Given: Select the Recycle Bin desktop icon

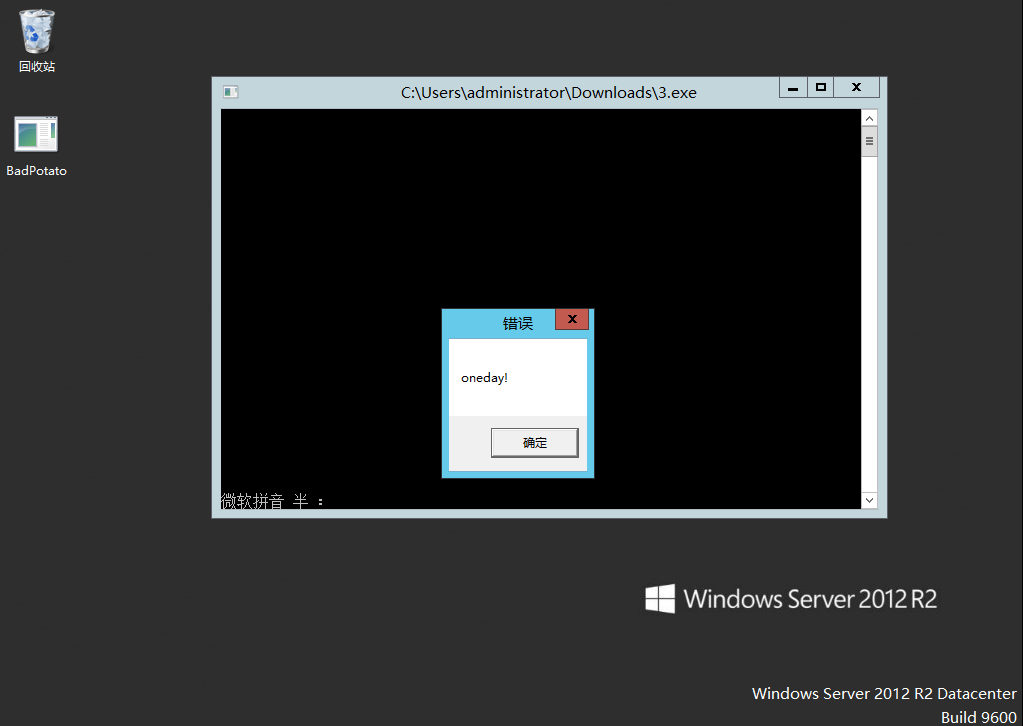Looking at the screenshot, I should tap(37, 33).
